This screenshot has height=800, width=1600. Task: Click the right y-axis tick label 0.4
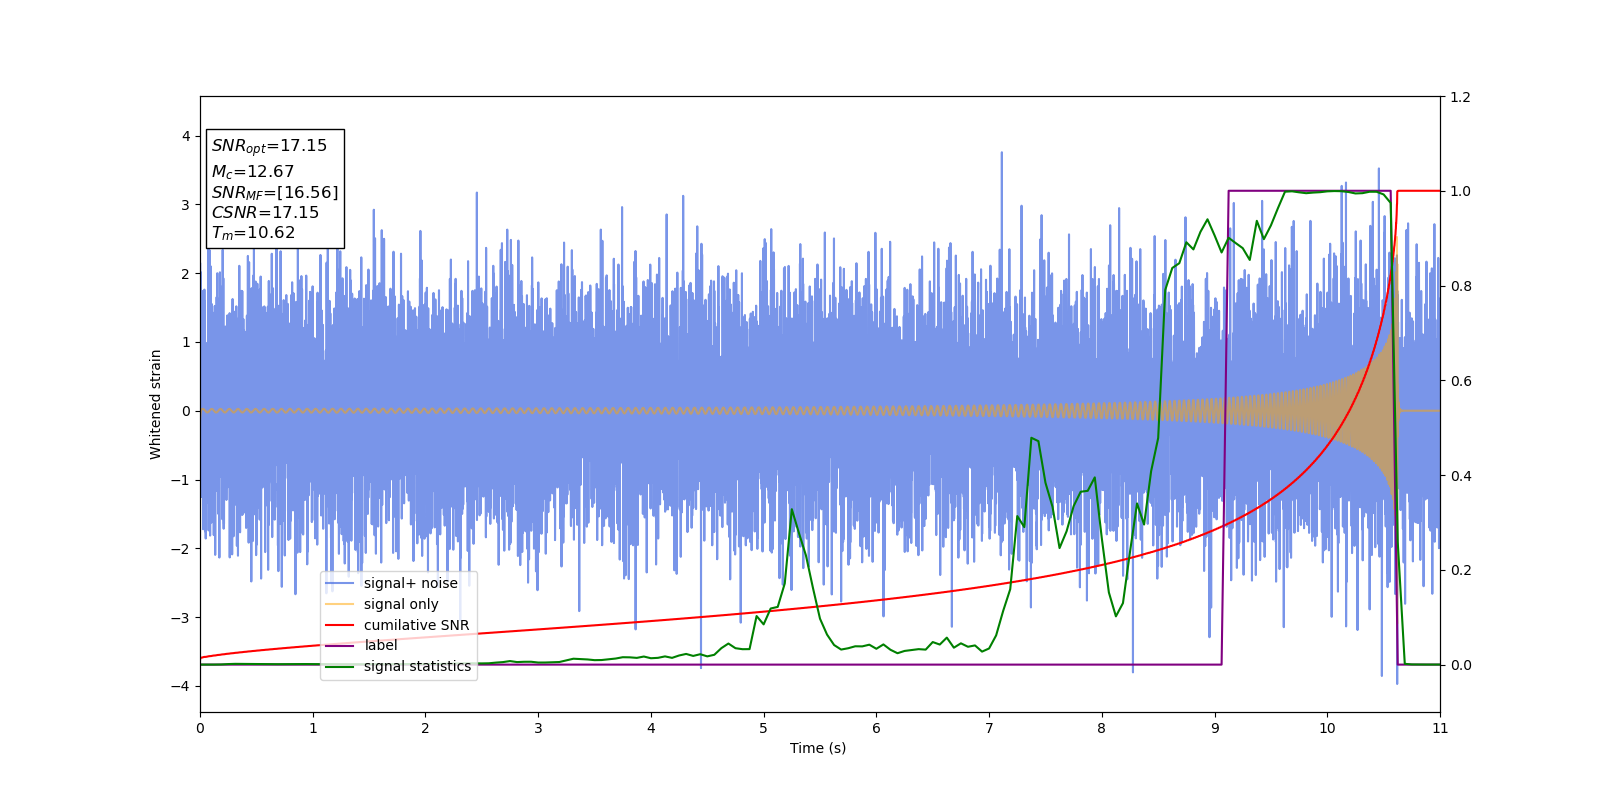coord(1460,476)
